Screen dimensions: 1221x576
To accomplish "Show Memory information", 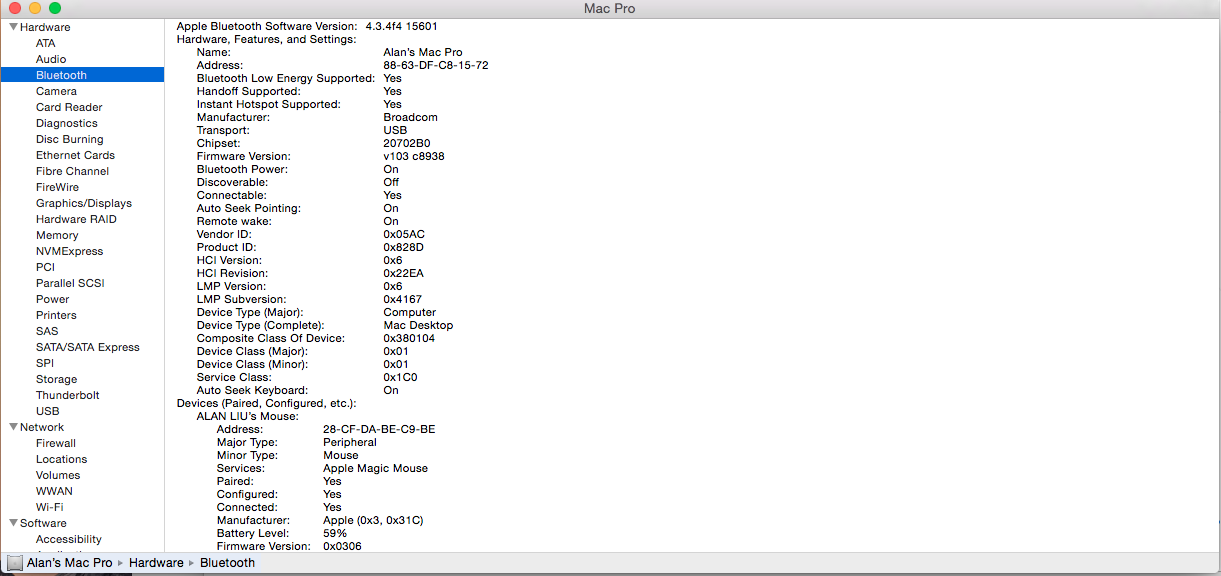I will (x=57, y=235).
